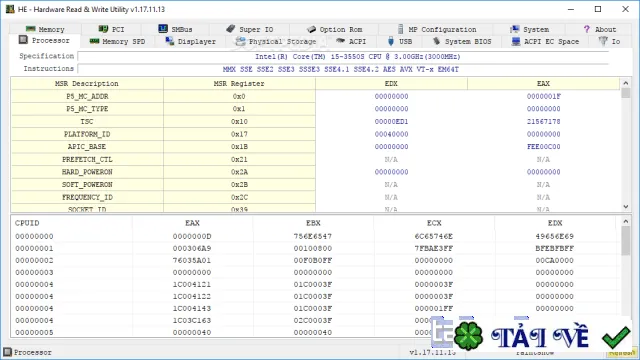
Task: Click the MSR Description column header
Action: (87, 83)
